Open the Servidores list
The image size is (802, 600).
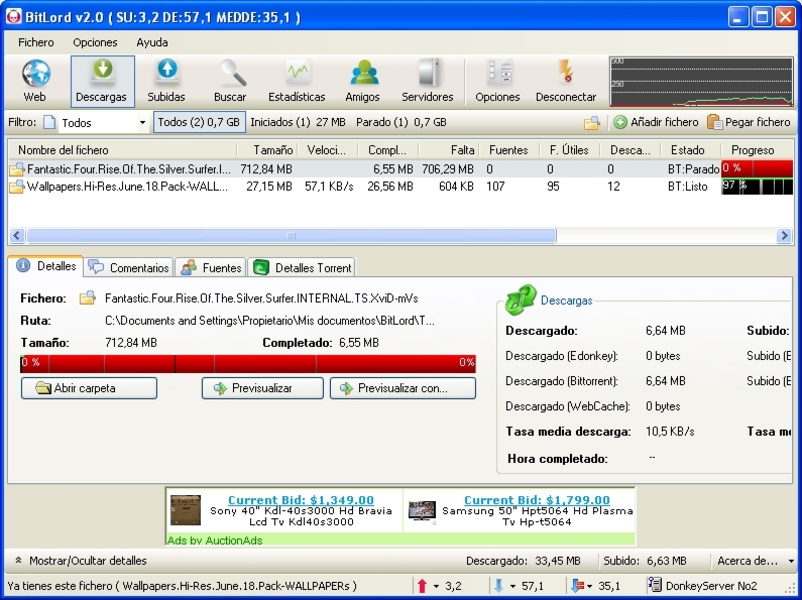tap(428, 81)
